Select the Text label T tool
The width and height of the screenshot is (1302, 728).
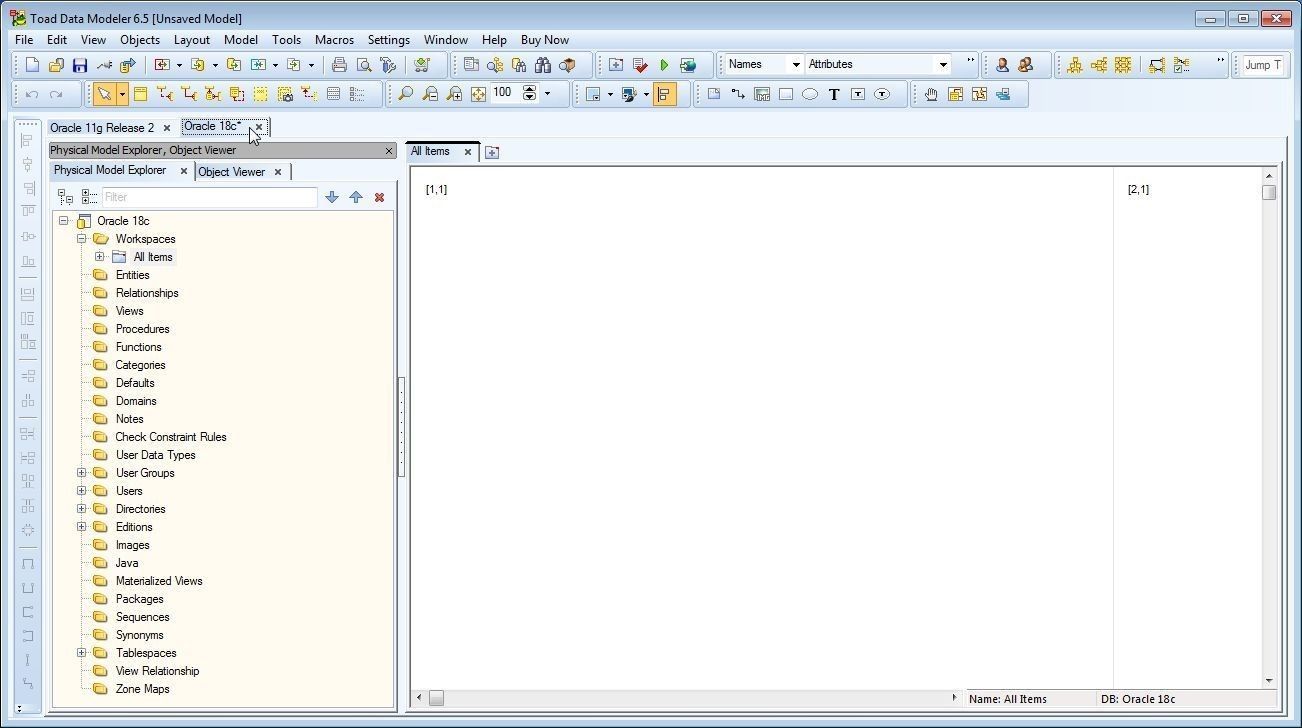[834, 94]
